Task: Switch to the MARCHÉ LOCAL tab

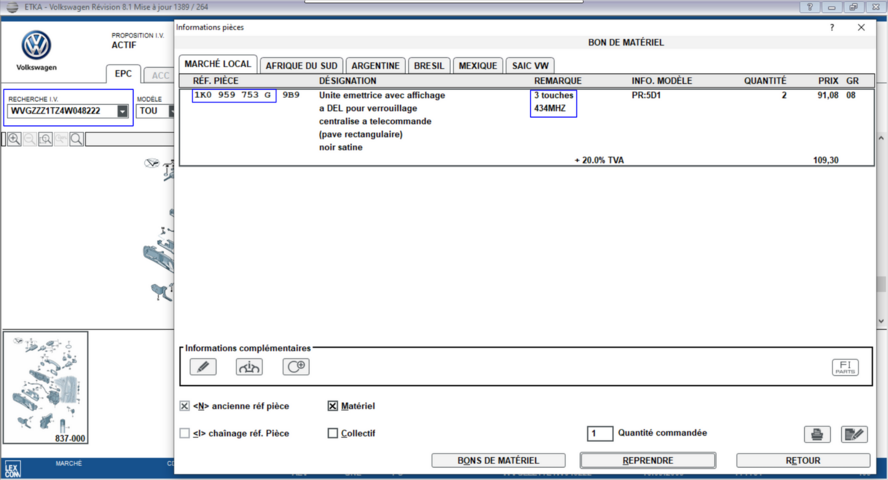Action: pos(218,64)
